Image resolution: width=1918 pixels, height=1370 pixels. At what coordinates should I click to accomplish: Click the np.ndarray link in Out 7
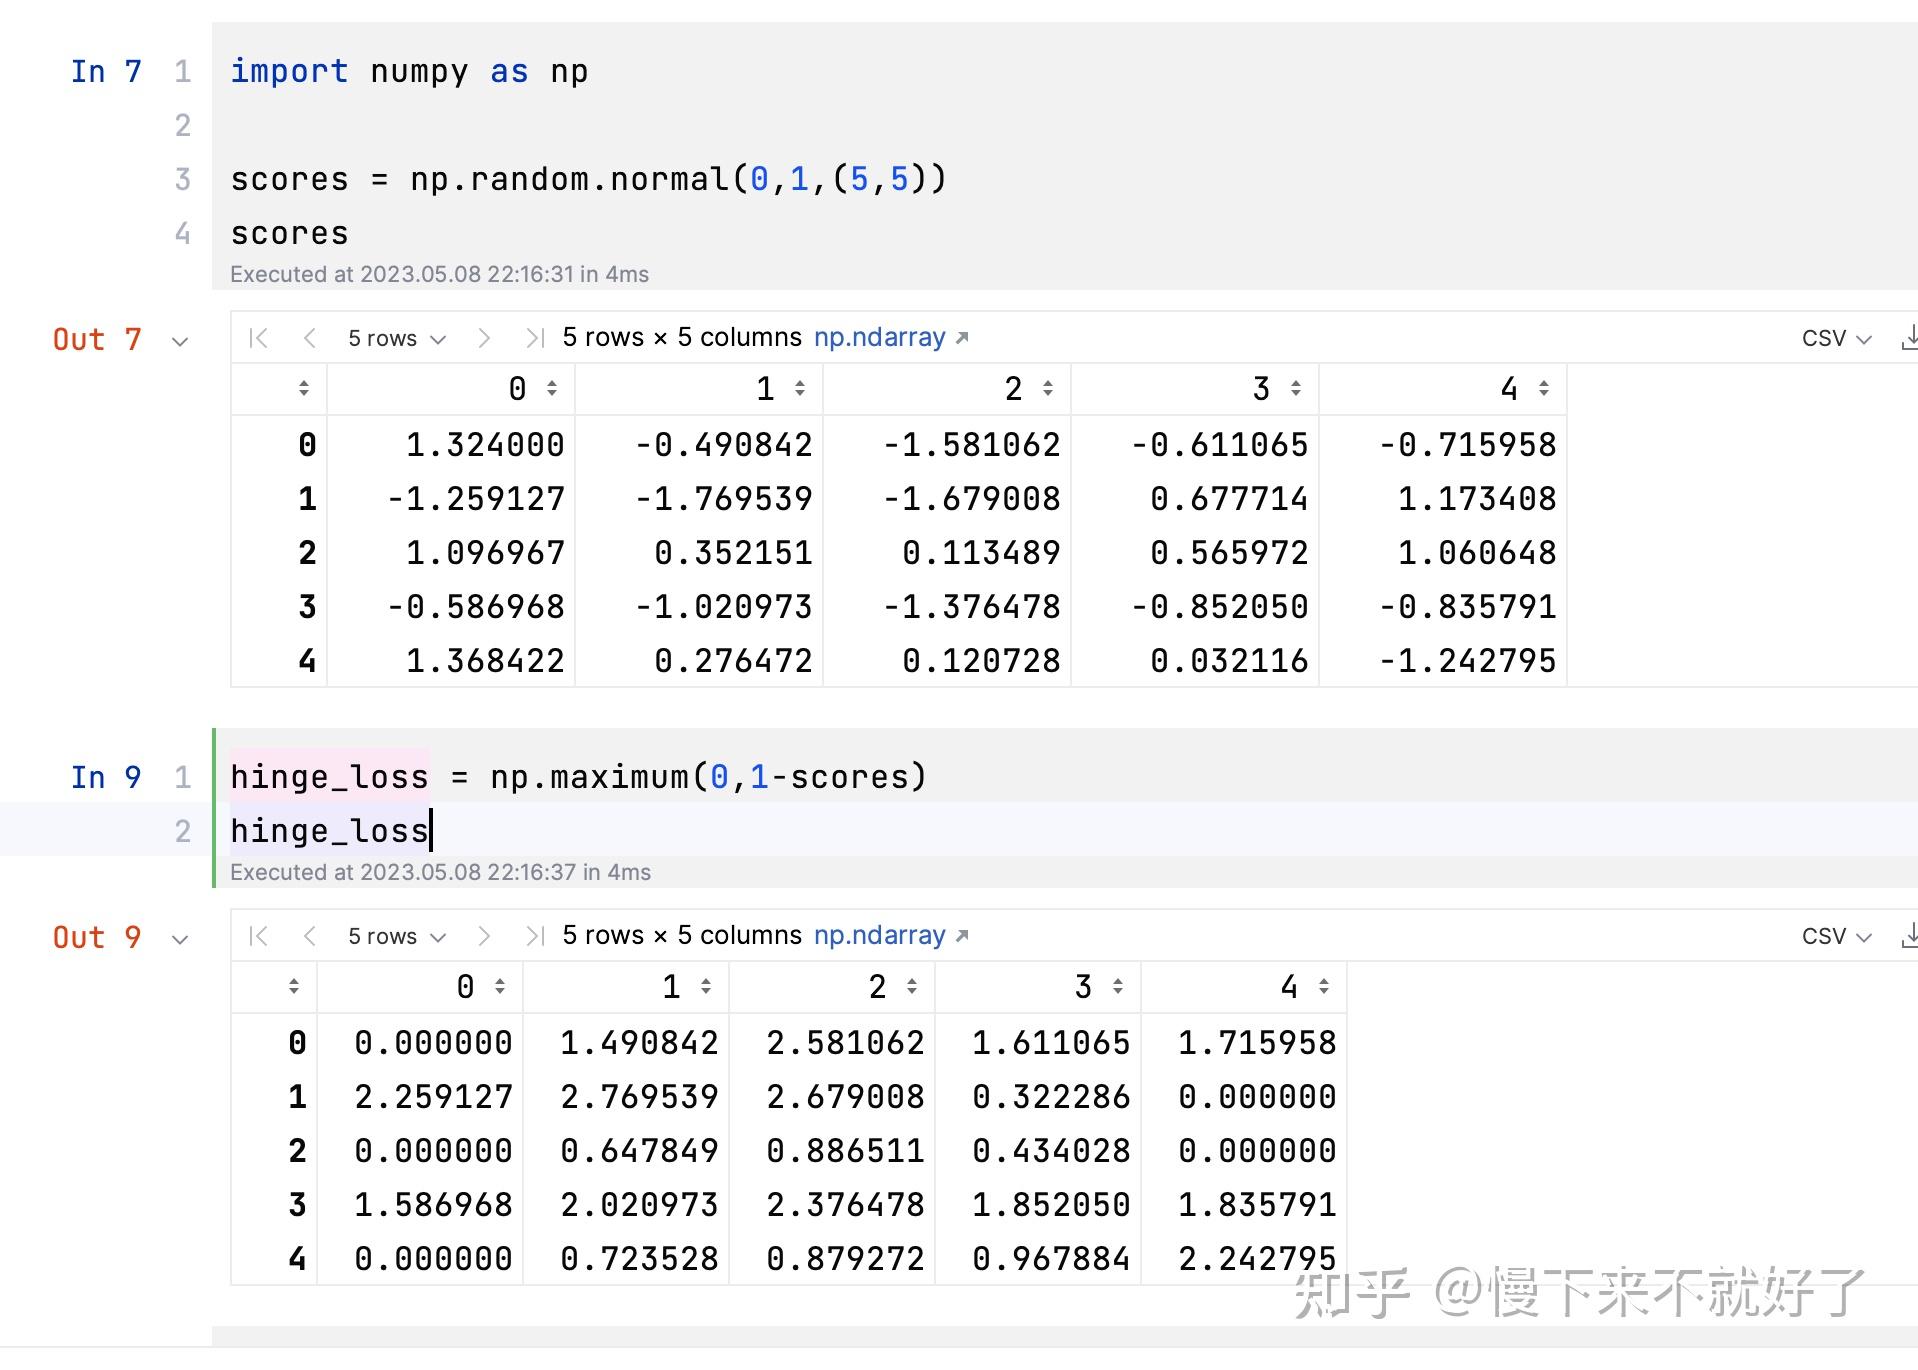pyautogui.click(x=880, y=338)
